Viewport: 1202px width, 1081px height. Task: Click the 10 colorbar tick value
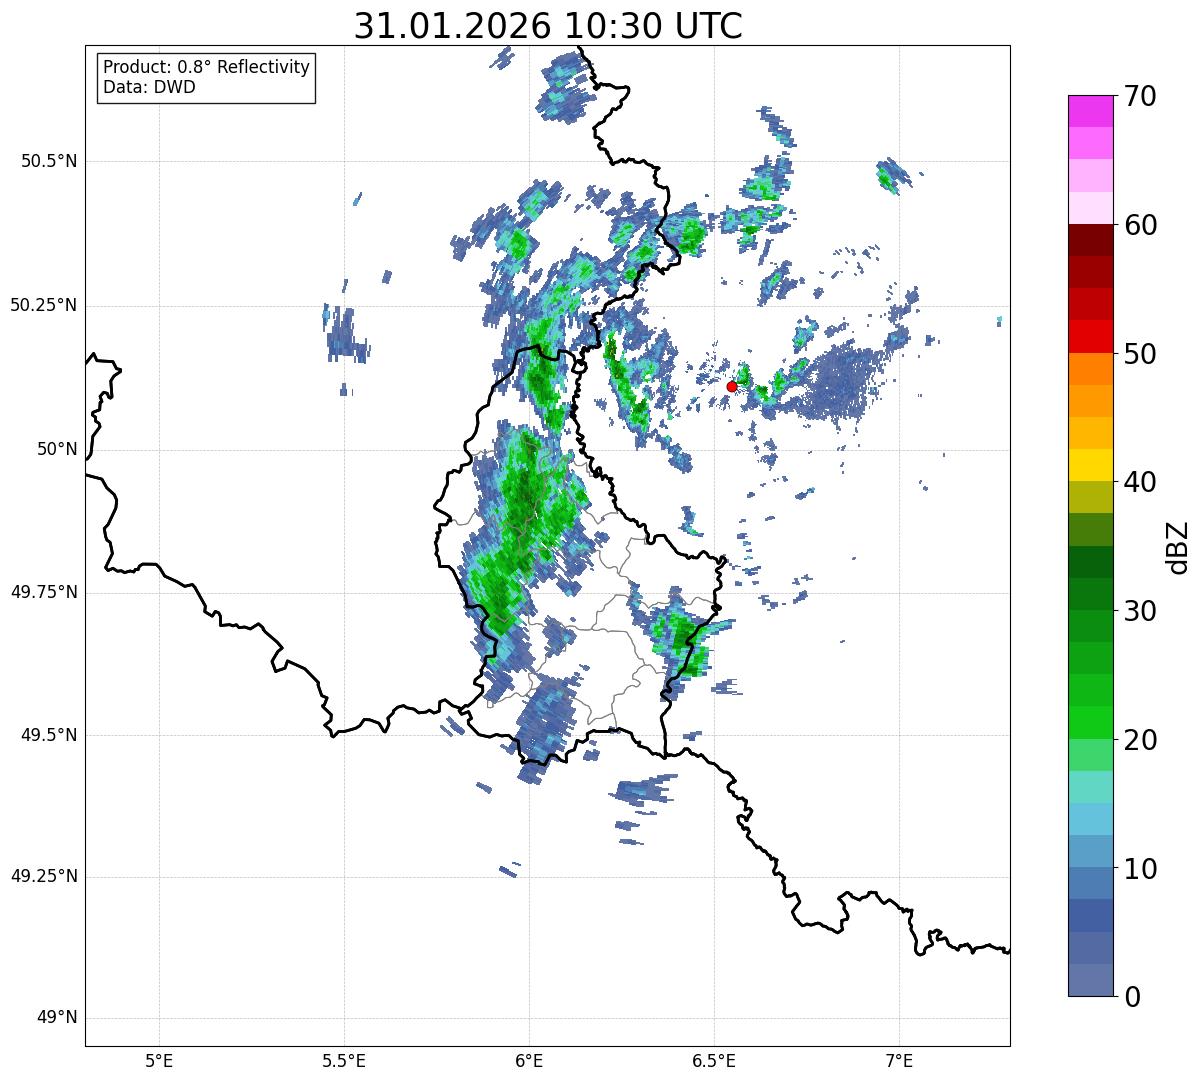click(x=1140, y=868)
